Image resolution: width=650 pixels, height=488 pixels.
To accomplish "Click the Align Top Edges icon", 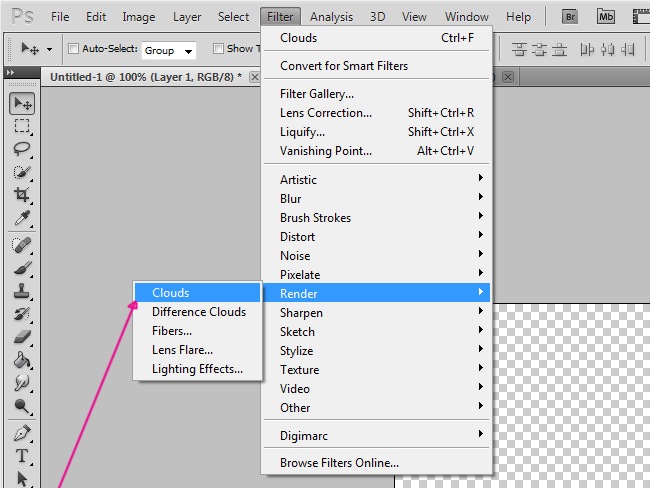I will click(519, 49).
